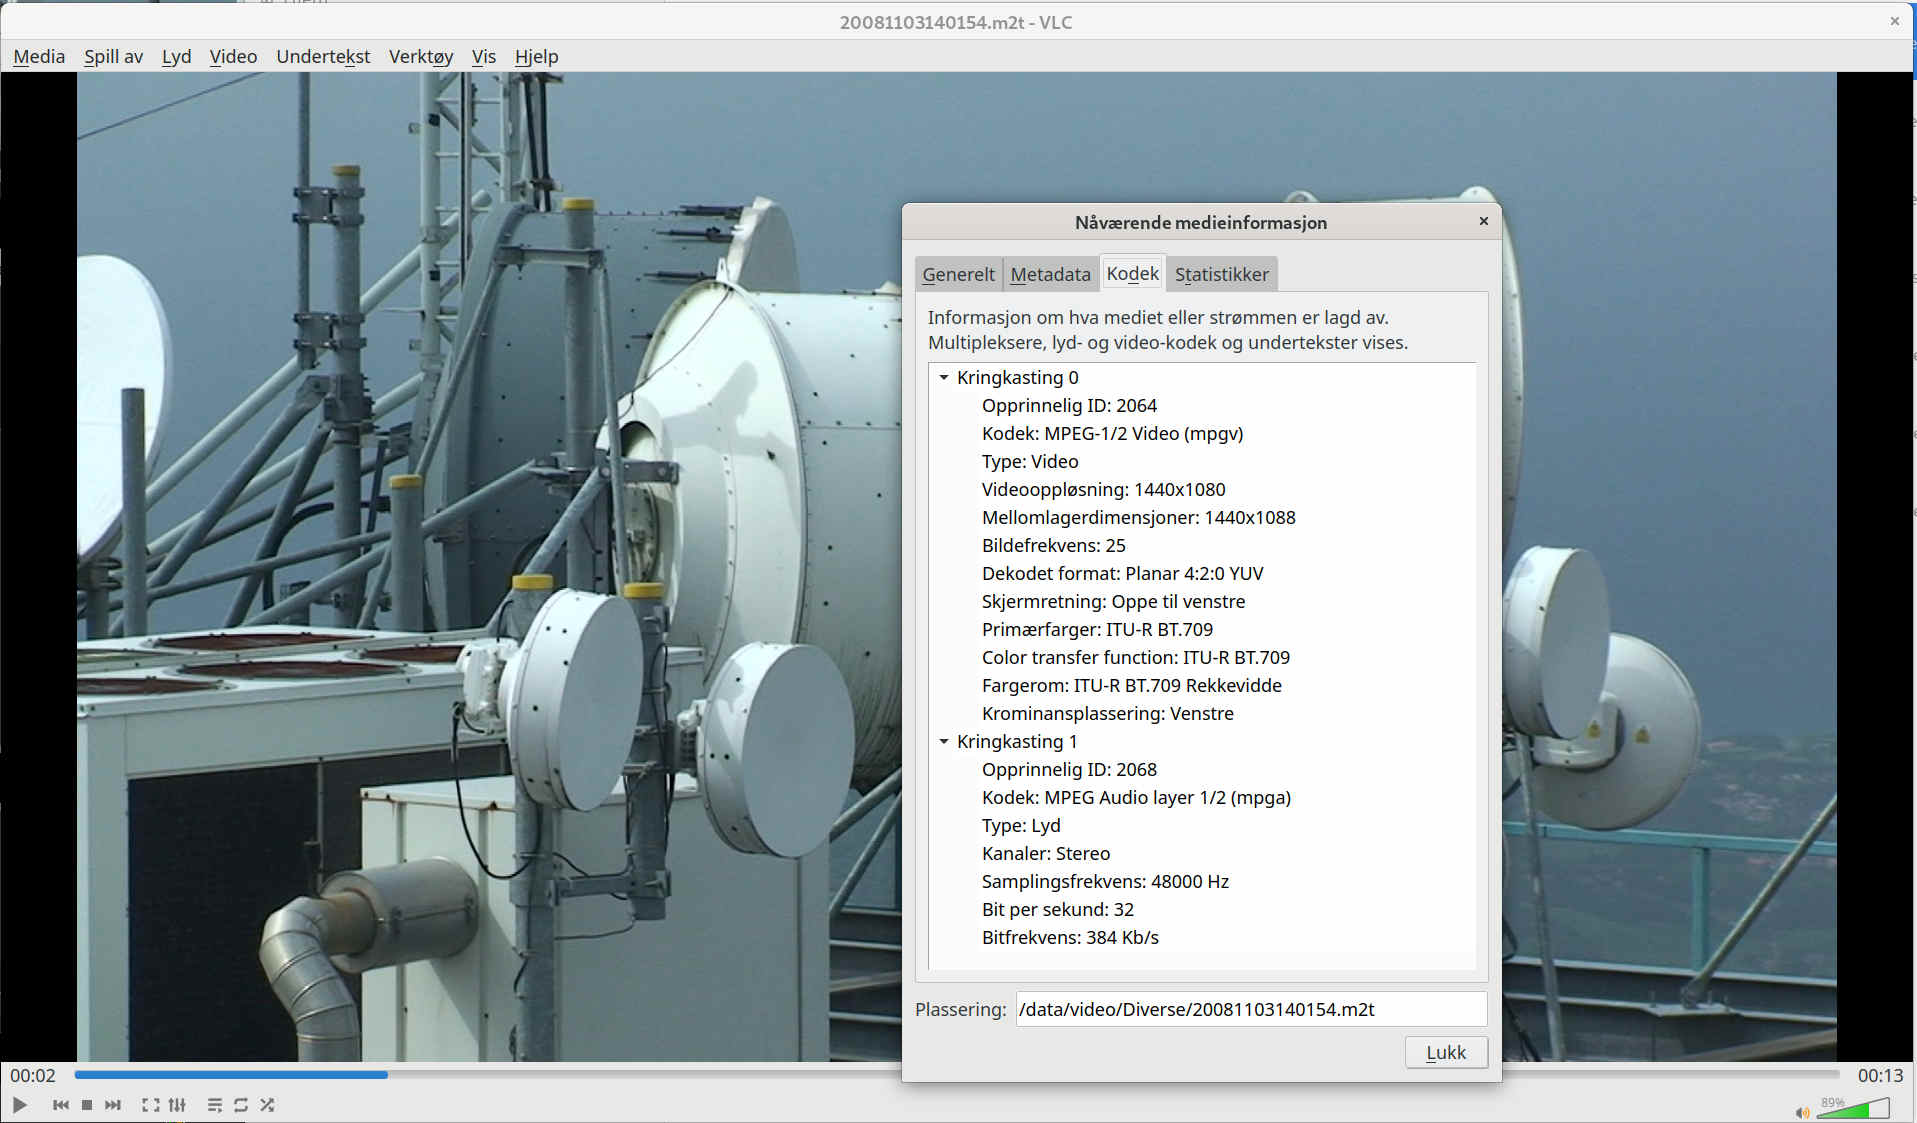Screen dimensions: 1917x1123
Task: Mute audio via speaker icon
Action: 1802,1112
